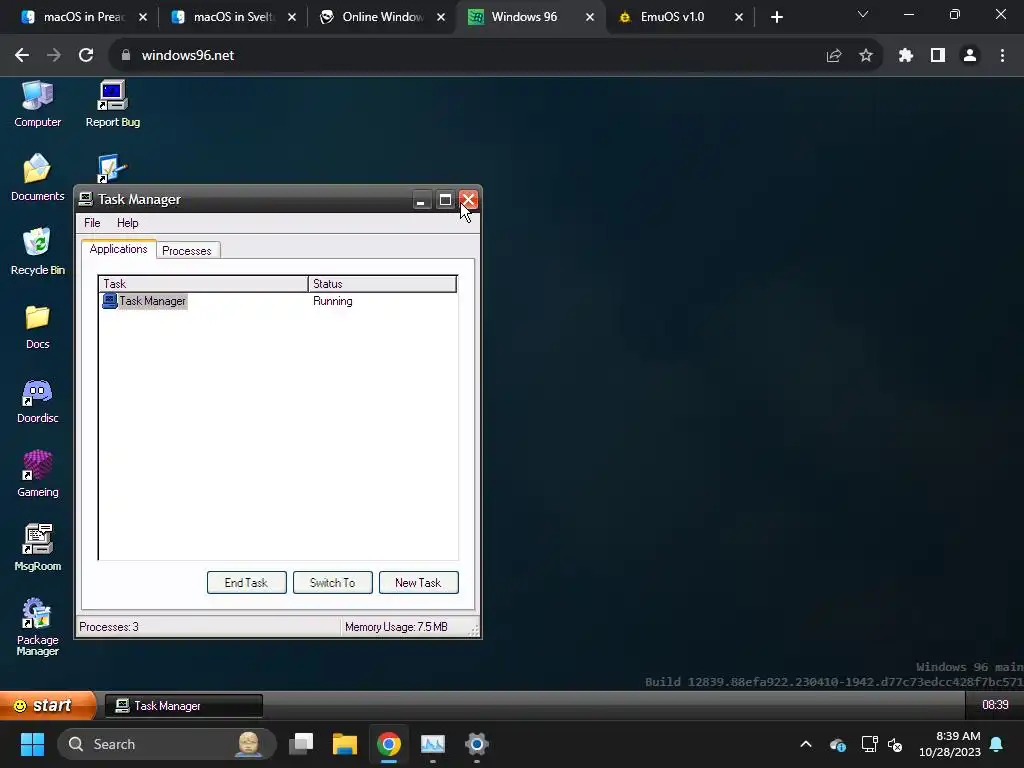Go back with the browser back arrow
Viewport: 1024px width, 768px height.
pyautogui.click(x=22, y=56)
